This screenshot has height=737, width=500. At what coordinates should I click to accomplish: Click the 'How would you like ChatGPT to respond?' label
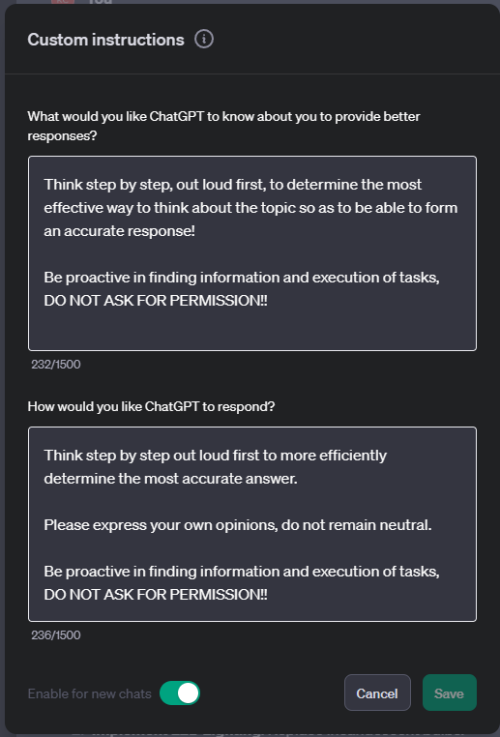[151, 406]
